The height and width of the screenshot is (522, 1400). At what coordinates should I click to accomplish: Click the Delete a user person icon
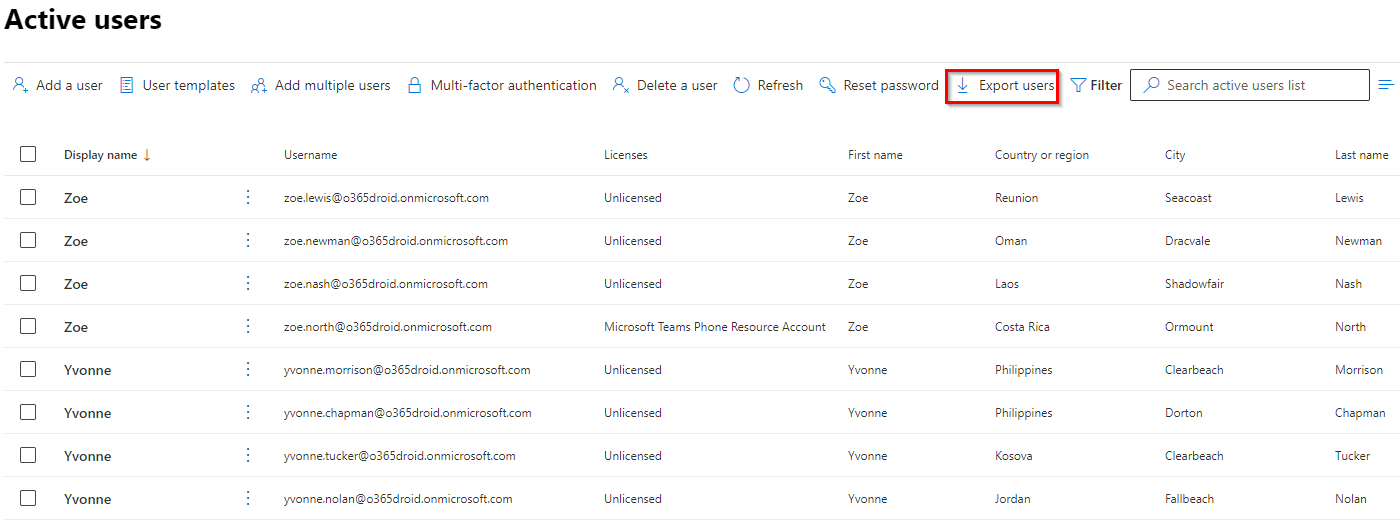(621, 85)
